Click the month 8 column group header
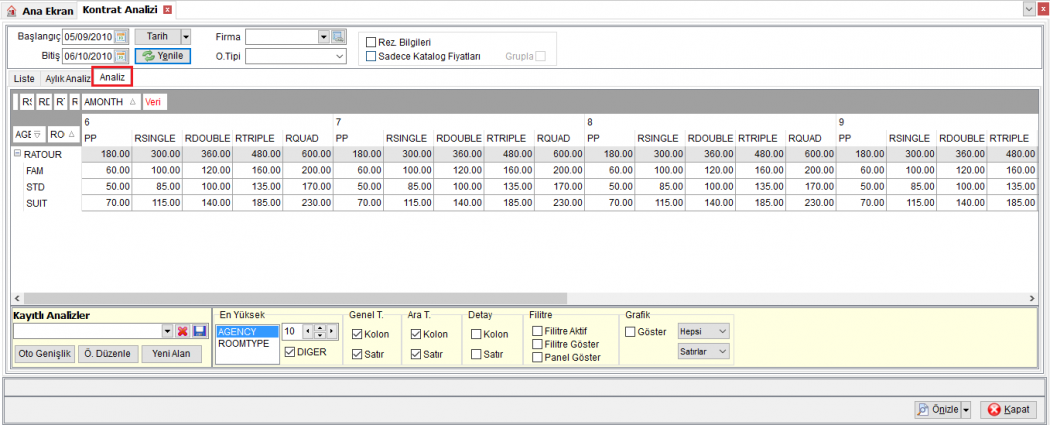The width and height of the screenshot is (1050, 425). click(710, 121)
